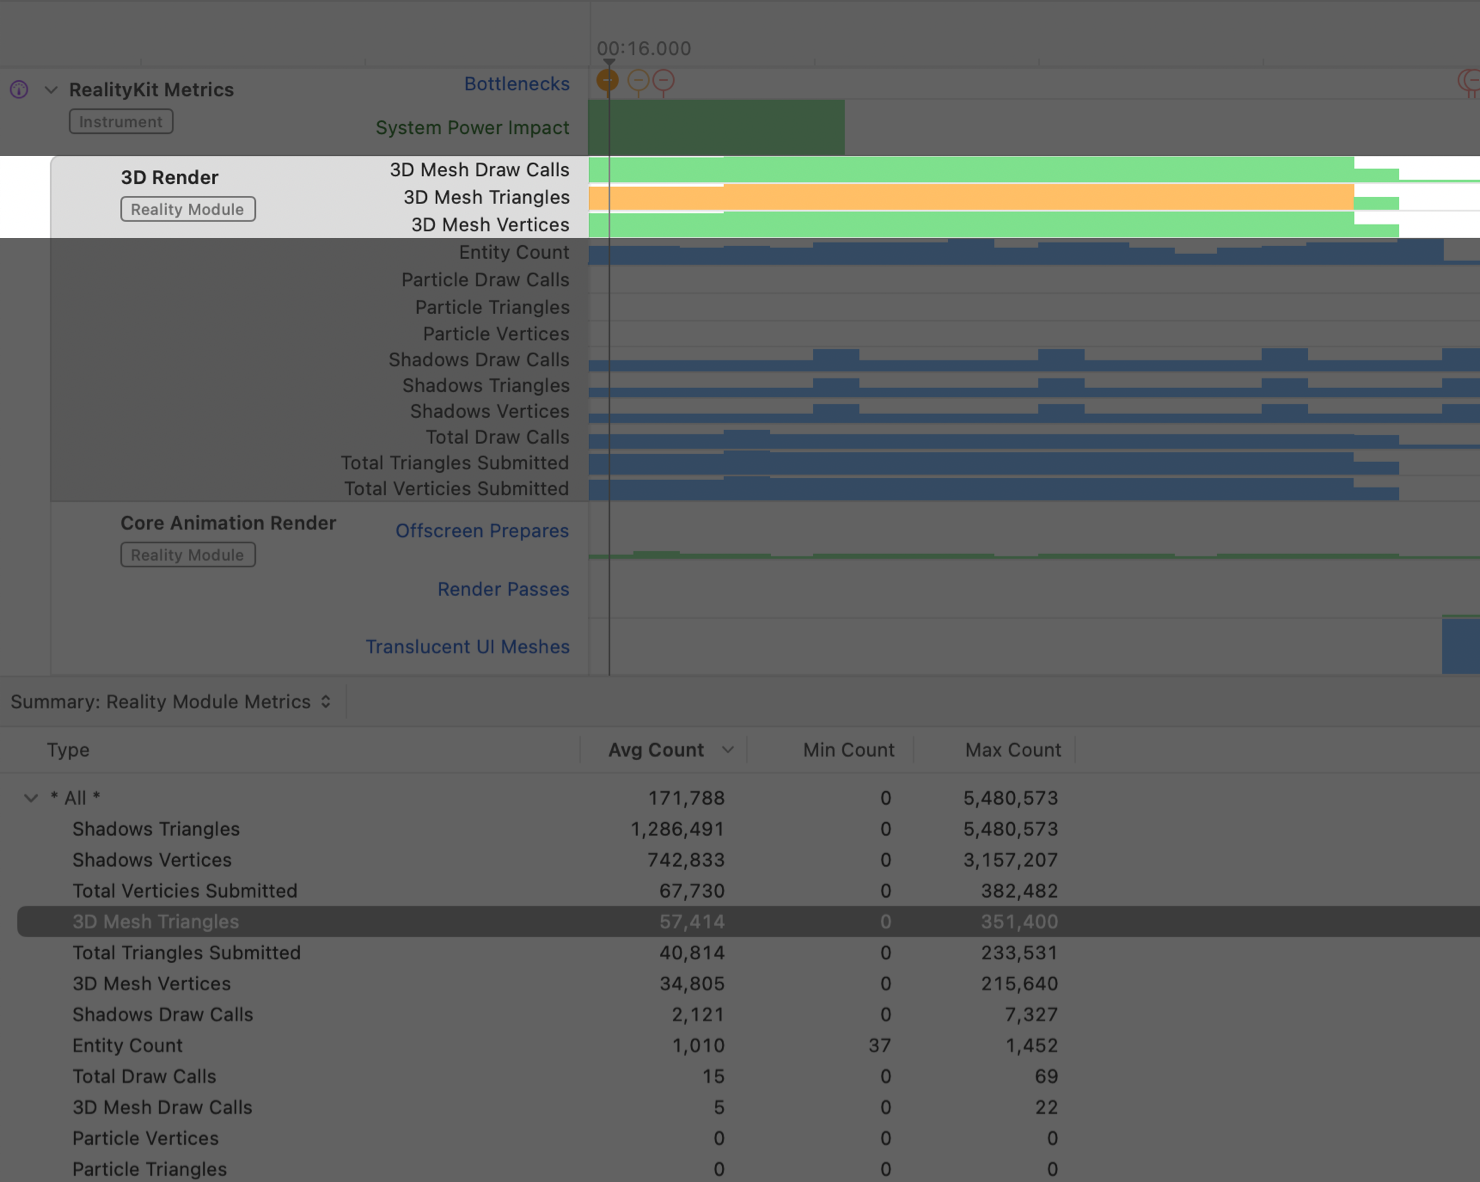This screenshot has height=1182, width=1480.
Task: Sort the table by Max Count
Action: (x=1012, y=749)
